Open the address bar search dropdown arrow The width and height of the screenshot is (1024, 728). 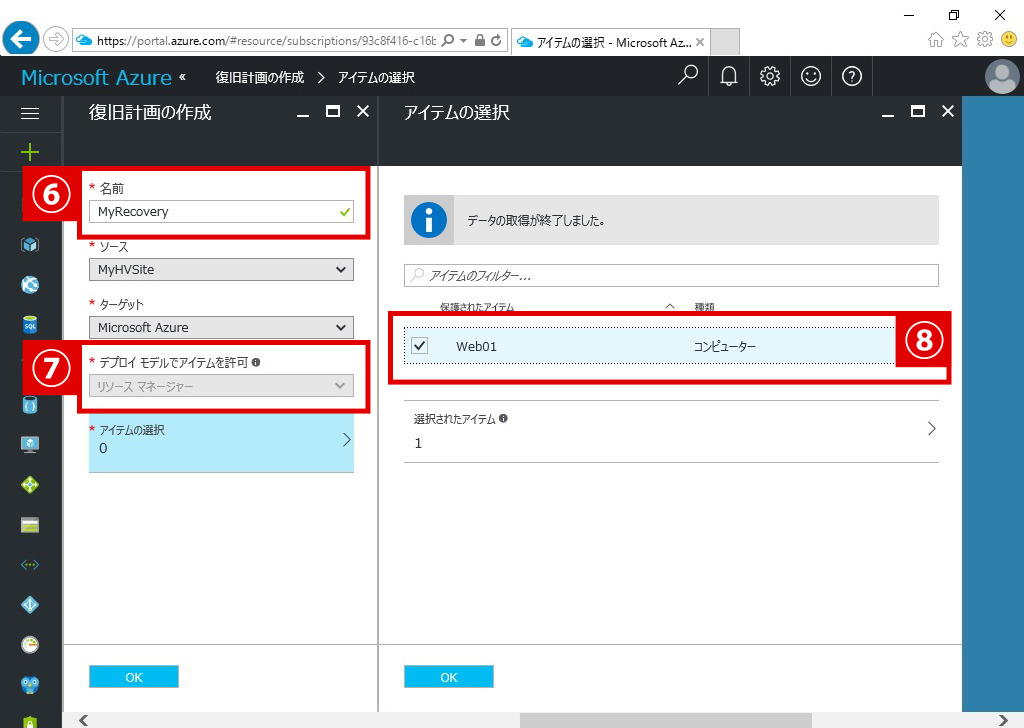coord(464,40)
